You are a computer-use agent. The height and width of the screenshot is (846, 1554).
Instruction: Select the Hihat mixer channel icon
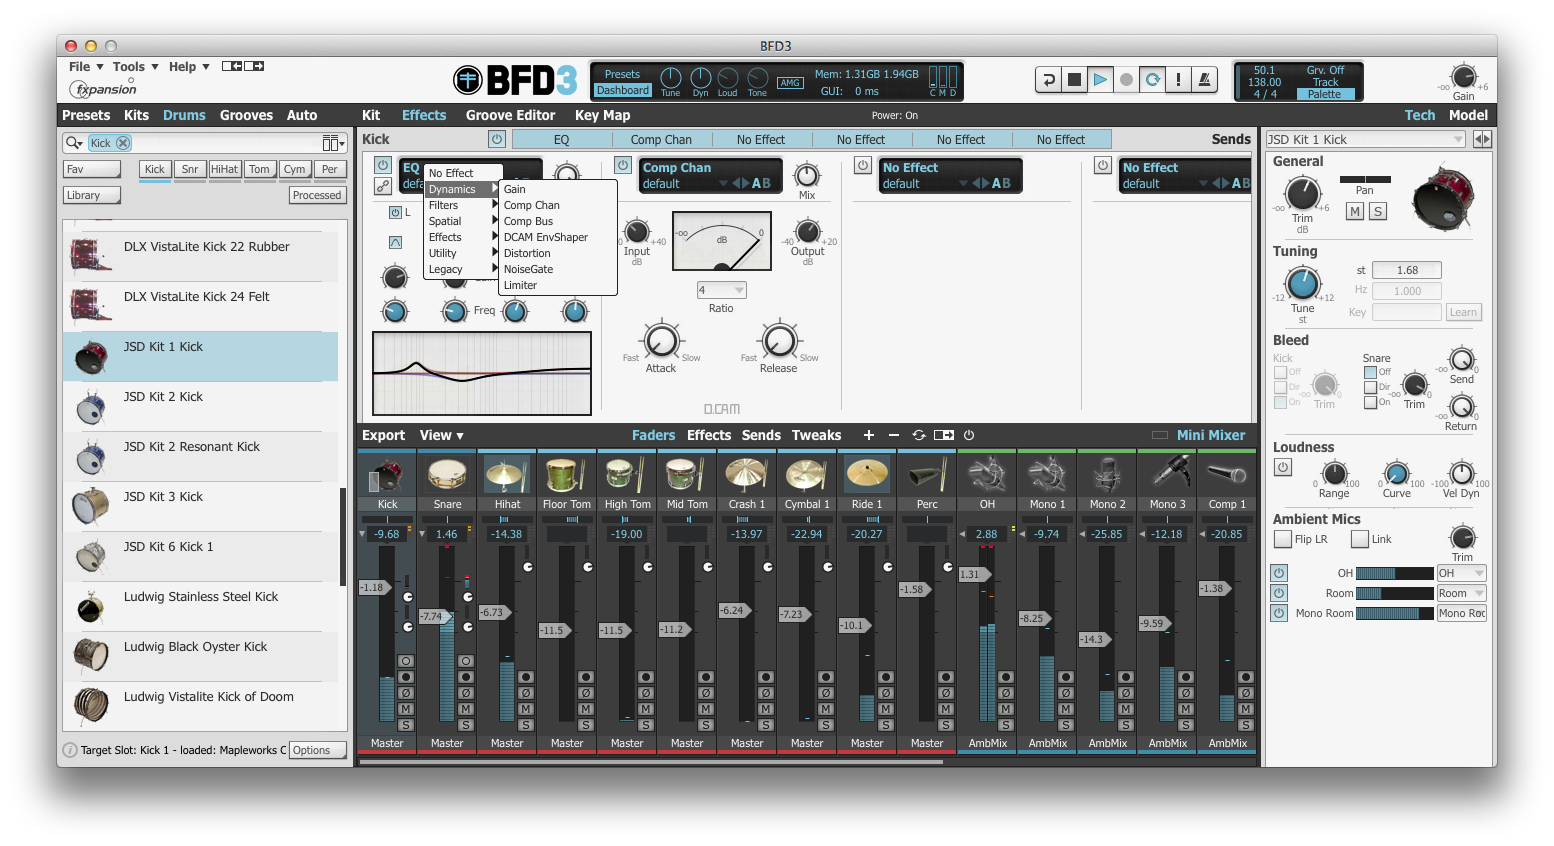point(507,474)
